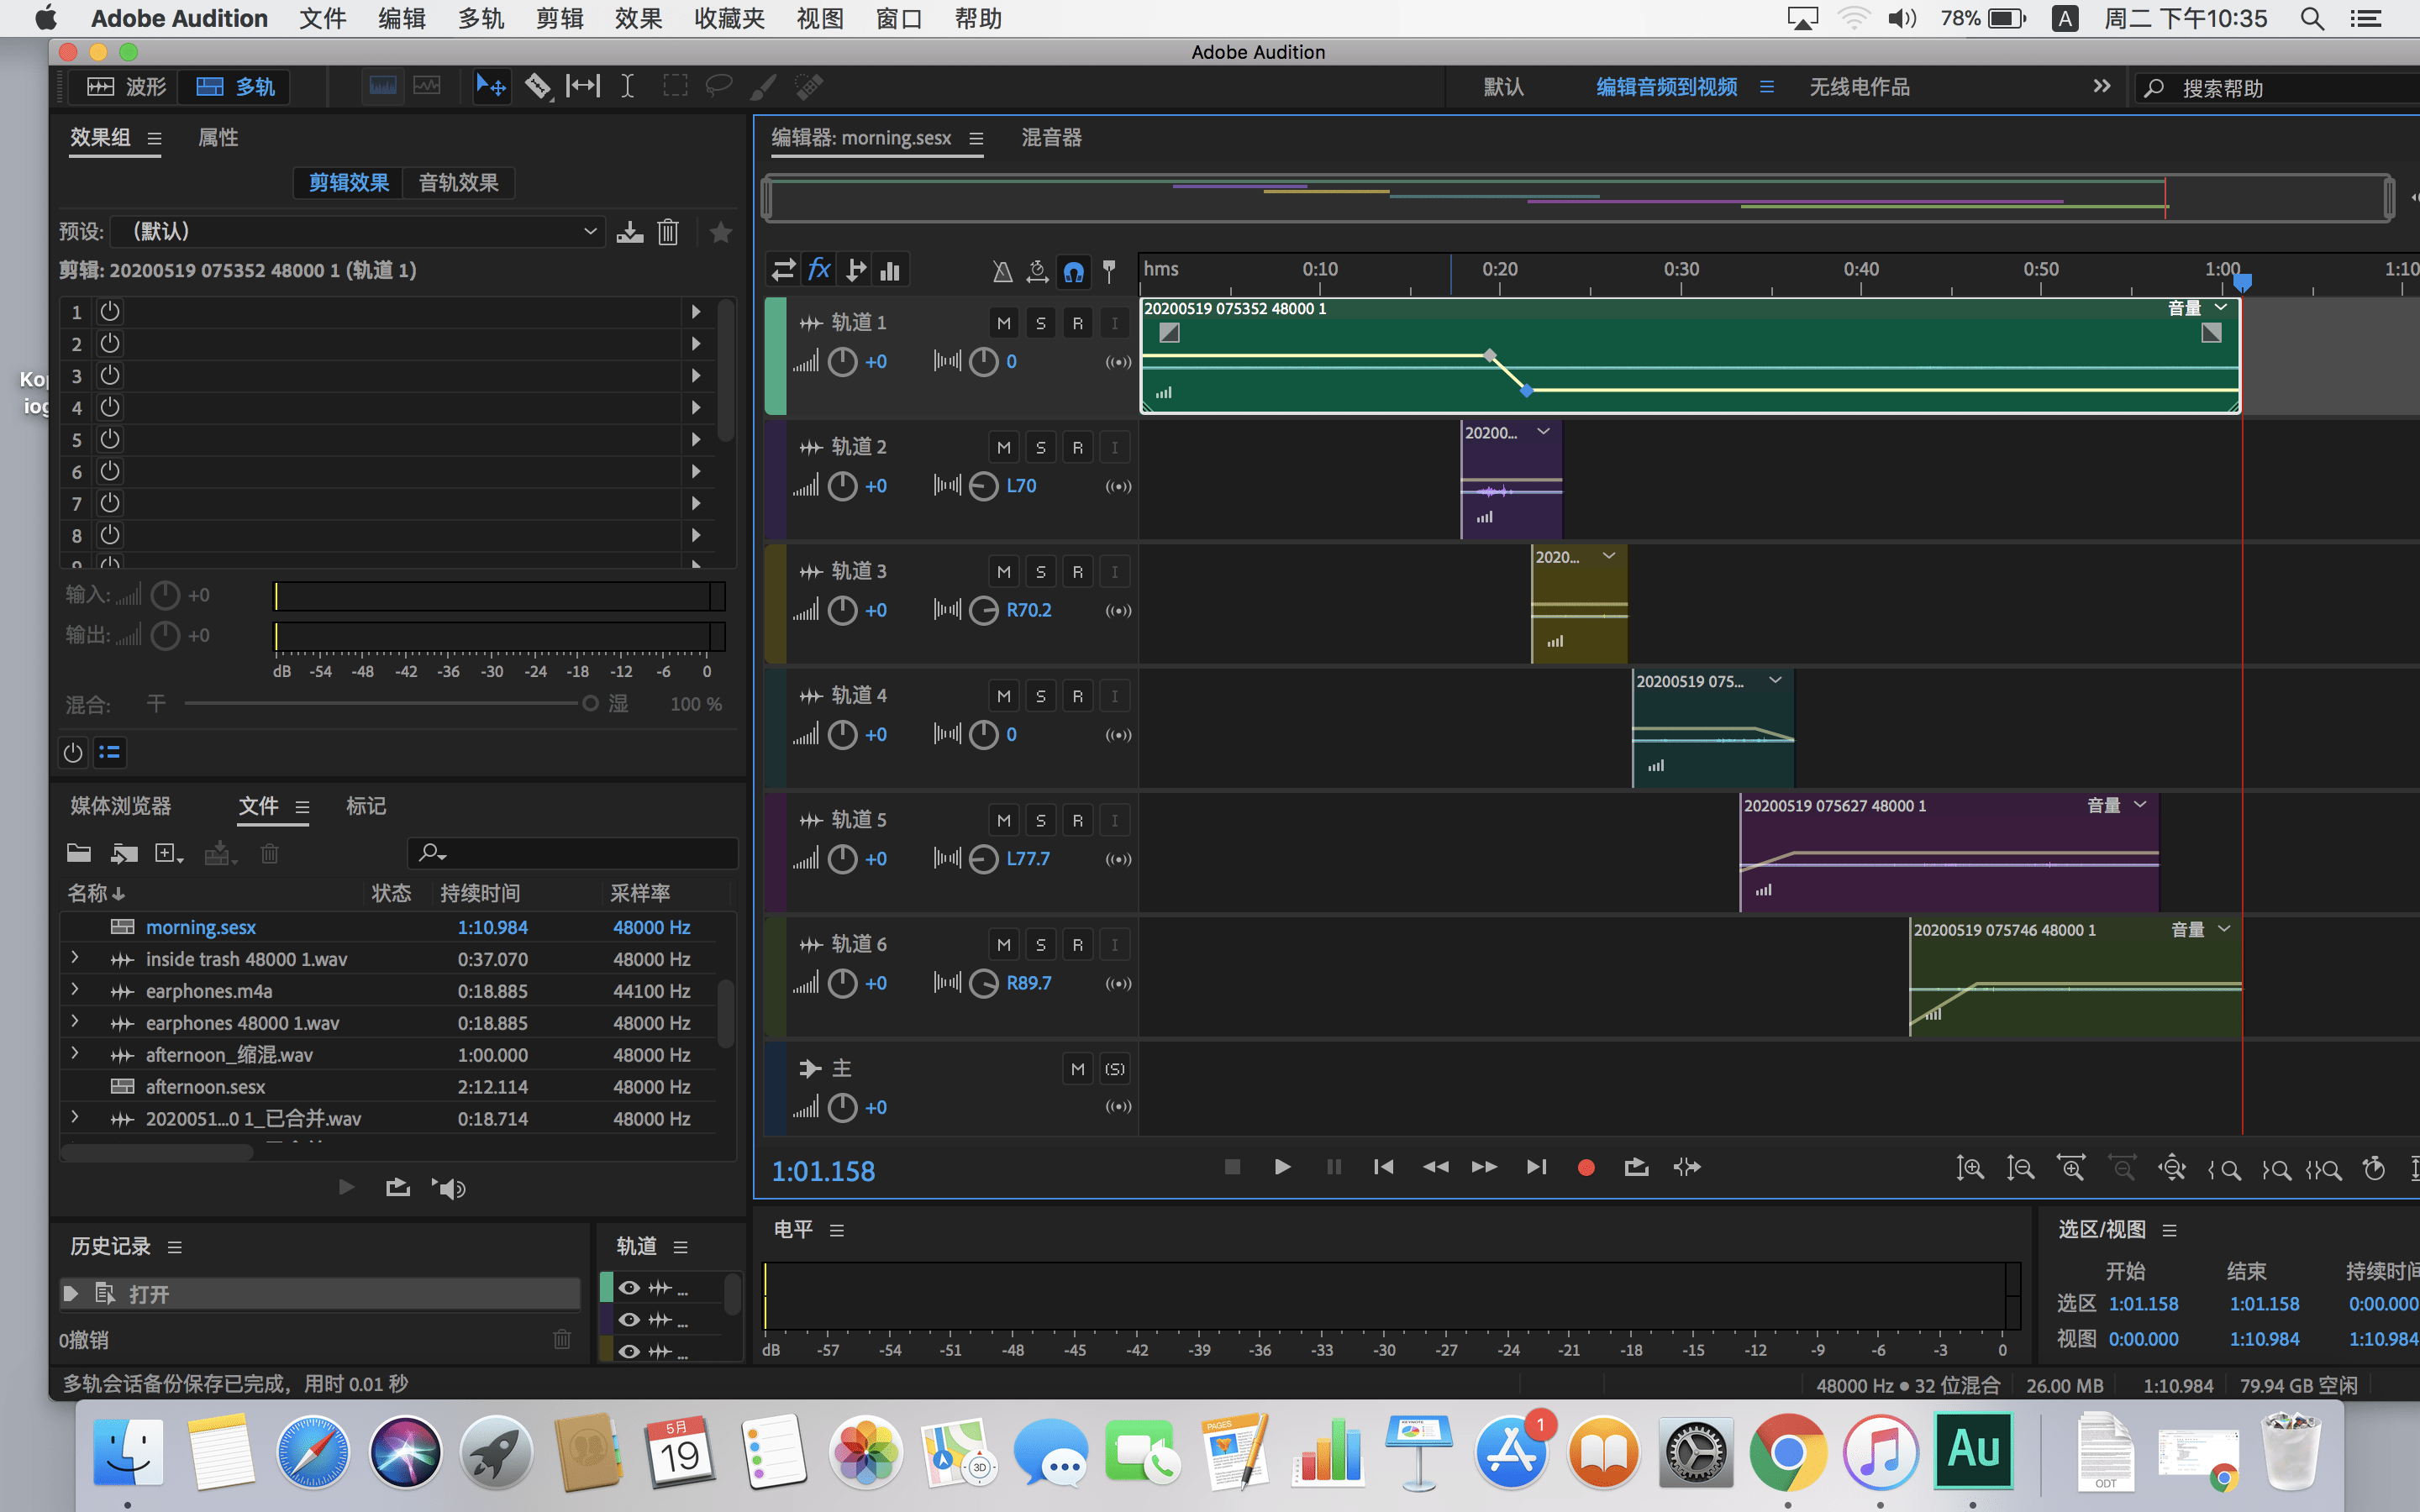Expand earphones.m4a file item
Screen dimensions: 2420x1512
[x=75, y=990]
